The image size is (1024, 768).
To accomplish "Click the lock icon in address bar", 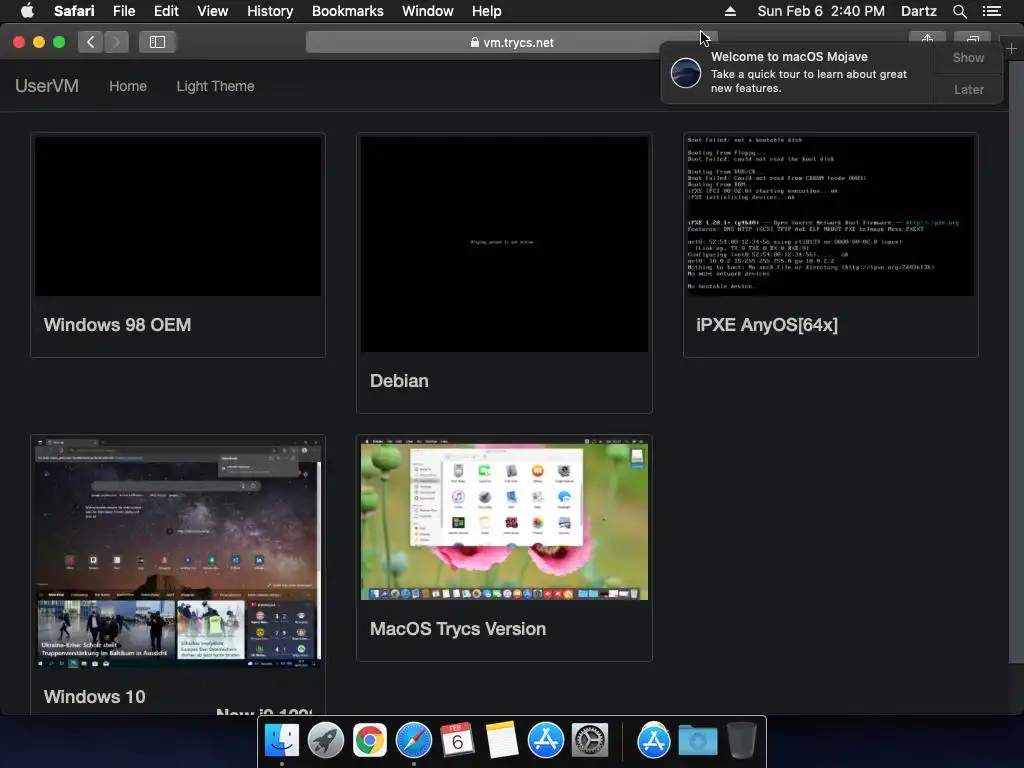I will (475, 42).
